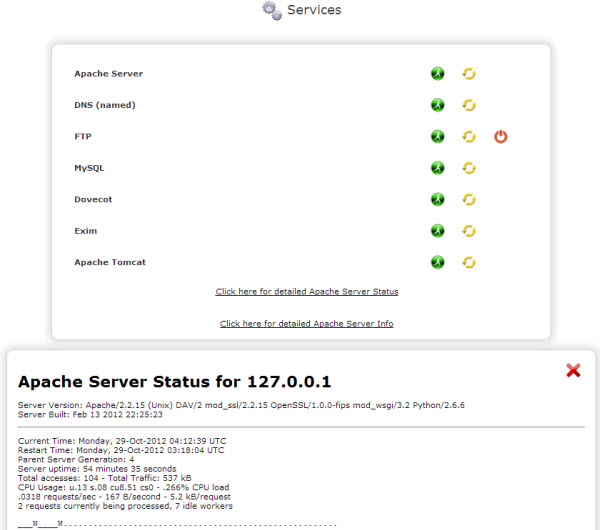Click the green running status icon for FTP
600x530 pixels.
(x=437, y=136)
